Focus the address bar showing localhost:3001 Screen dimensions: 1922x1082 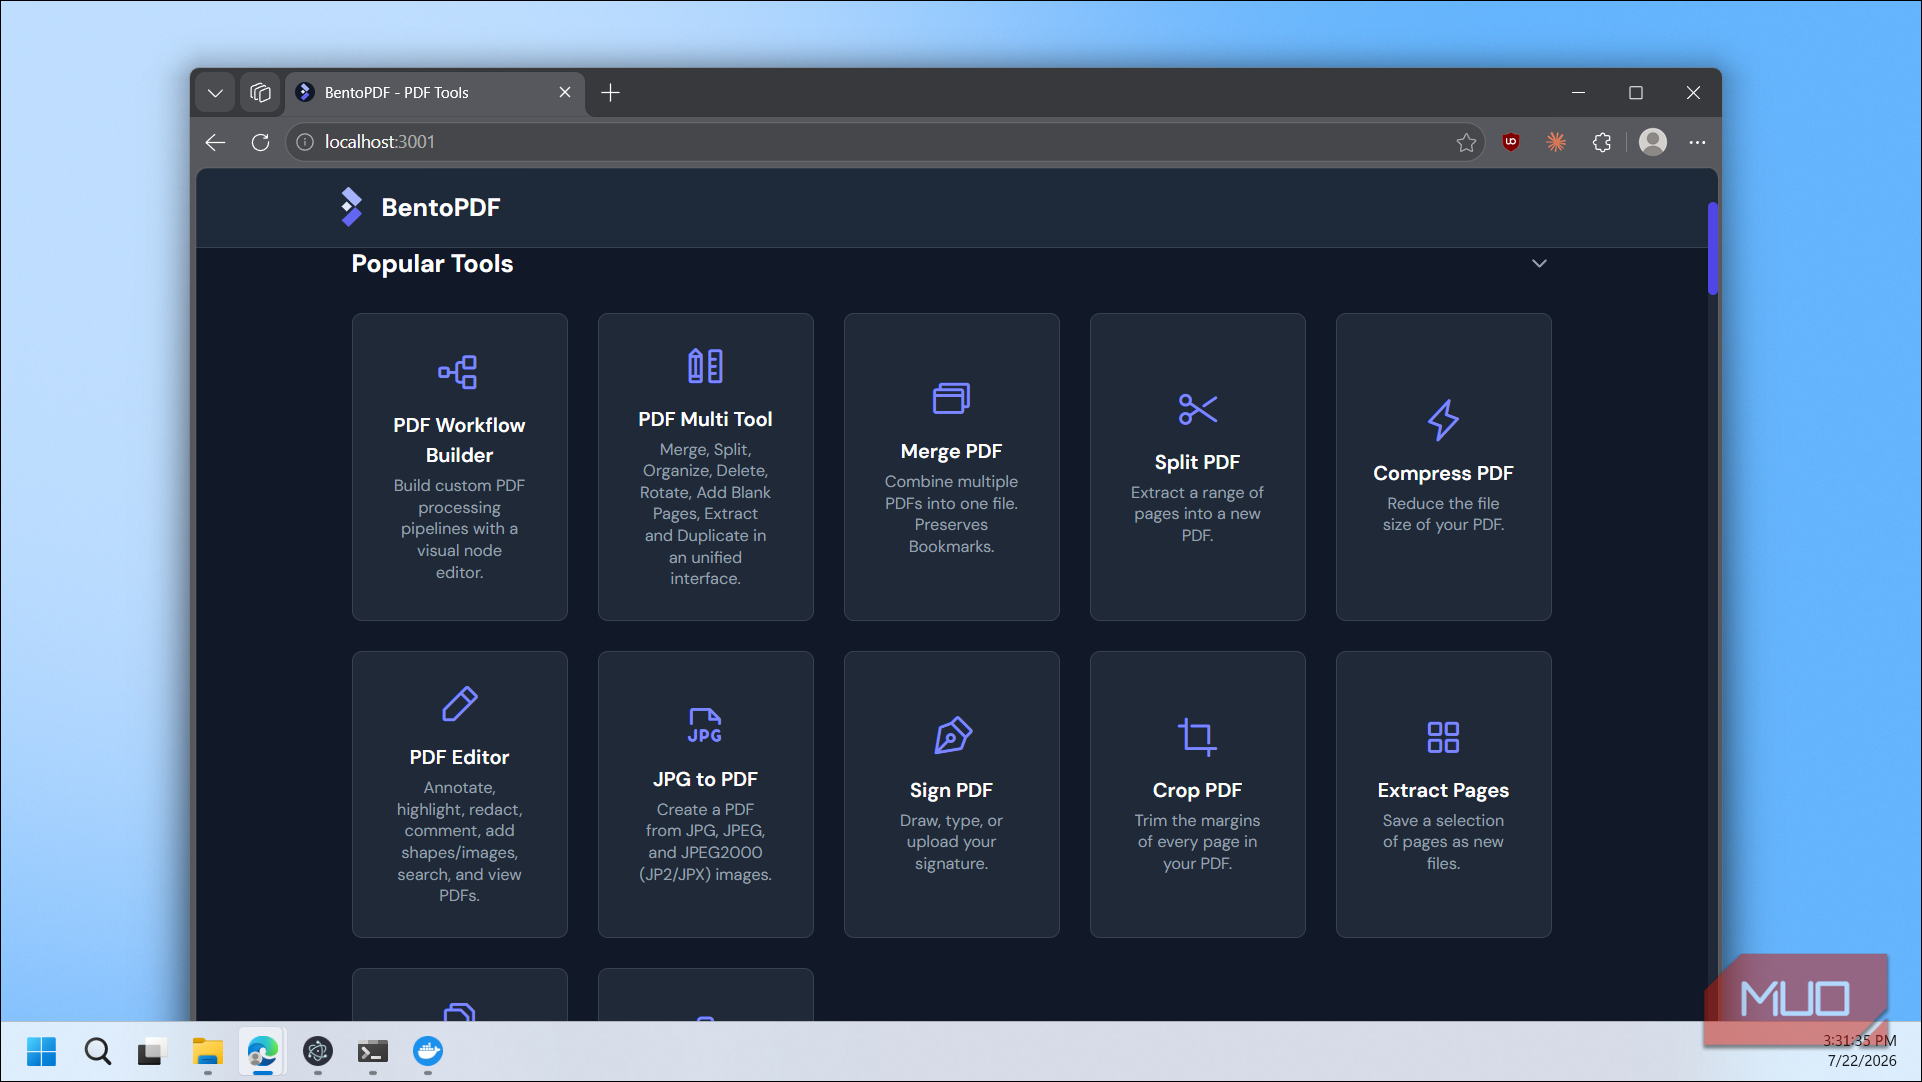[885, 142]
